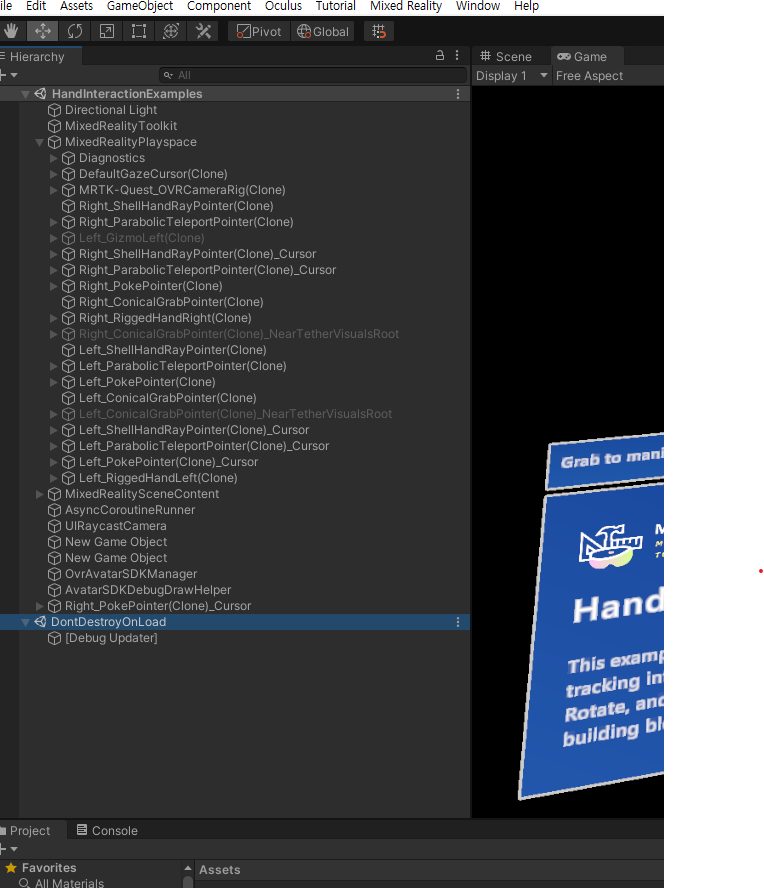Image resolution: width=764 pixels, height=888 pixels.
Task: Select the Scale tool
Action: pos(107,31)
